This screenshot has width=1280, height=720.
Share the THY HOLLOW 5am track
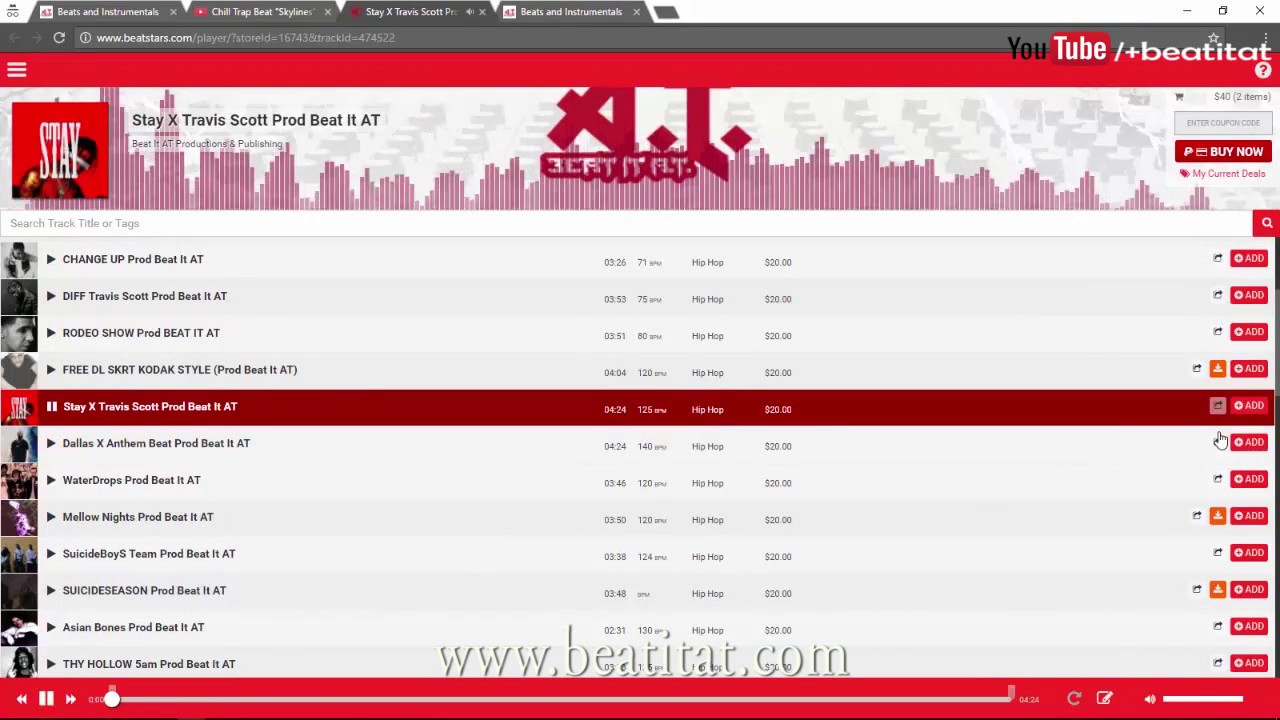(1217, 663)
